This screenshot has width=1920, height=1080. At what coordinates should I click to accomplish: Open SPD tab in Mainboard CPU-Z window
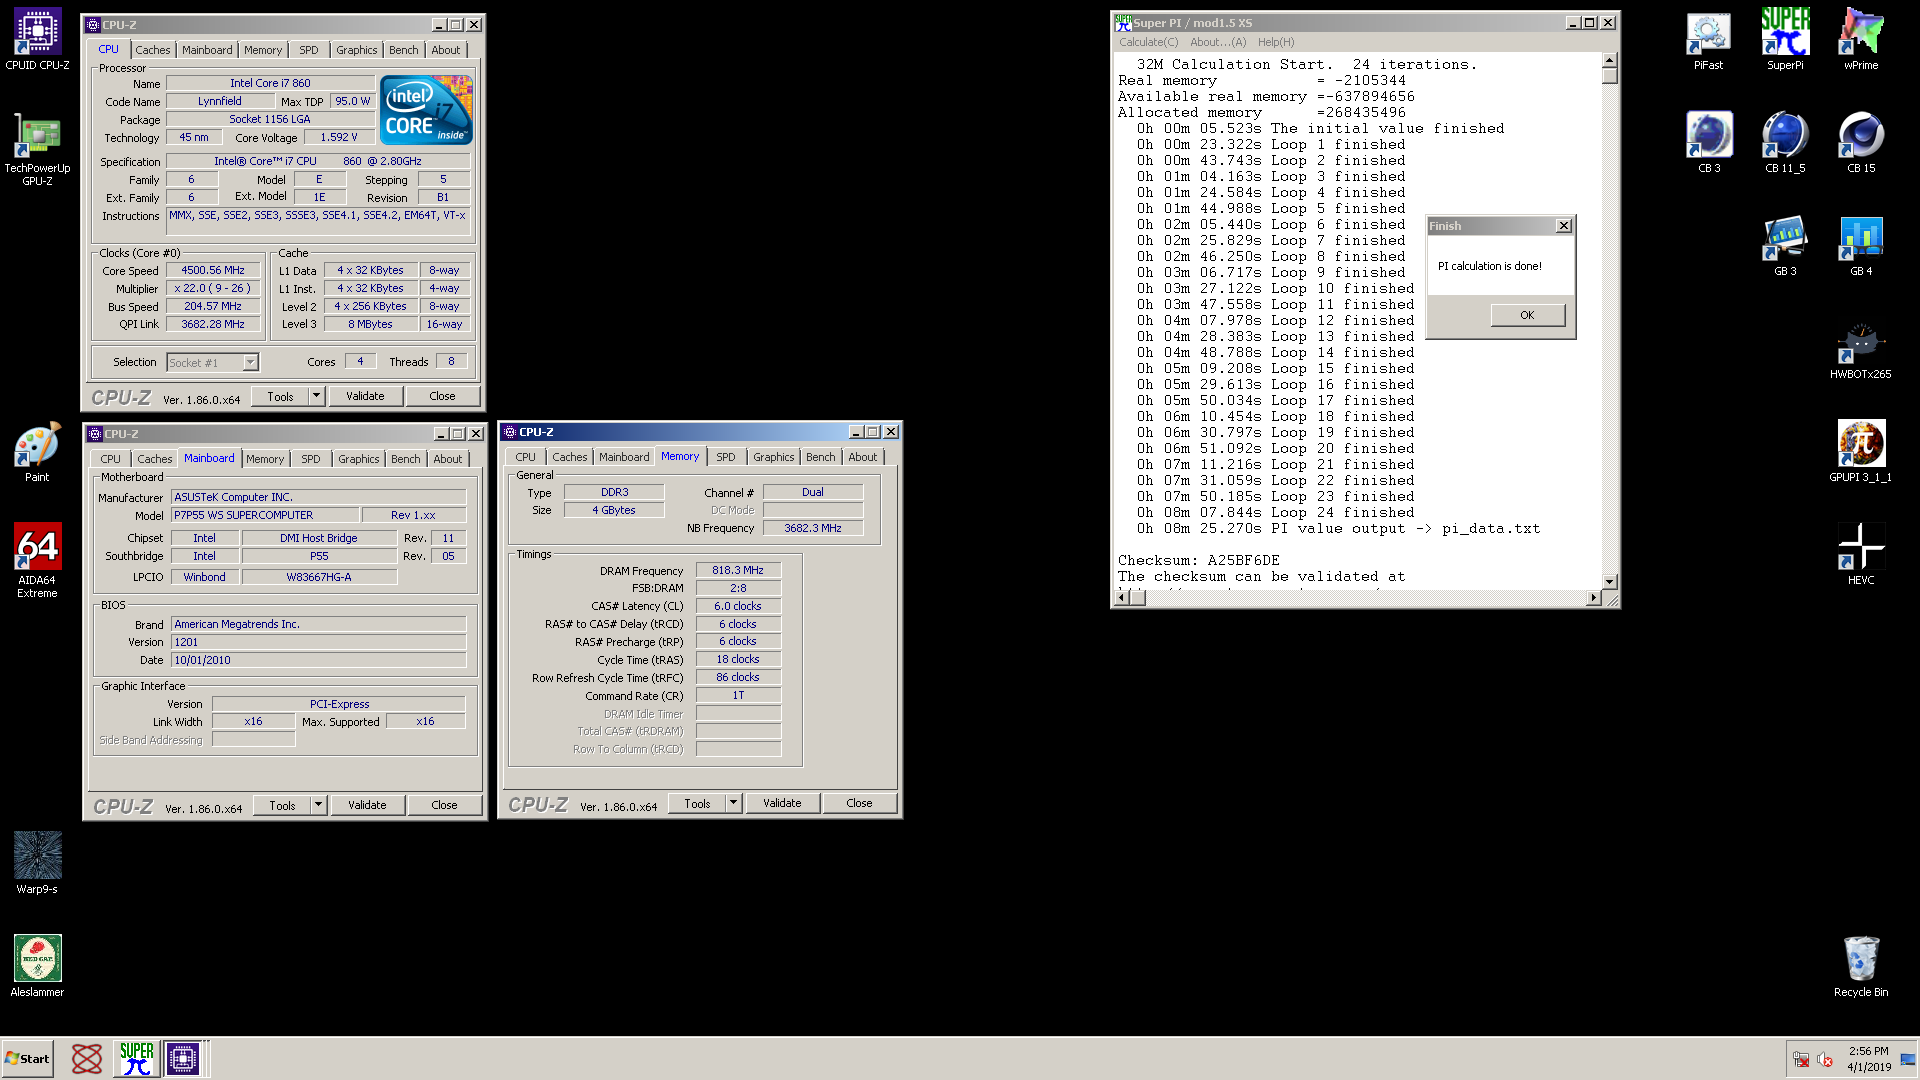tap(311, 459)
